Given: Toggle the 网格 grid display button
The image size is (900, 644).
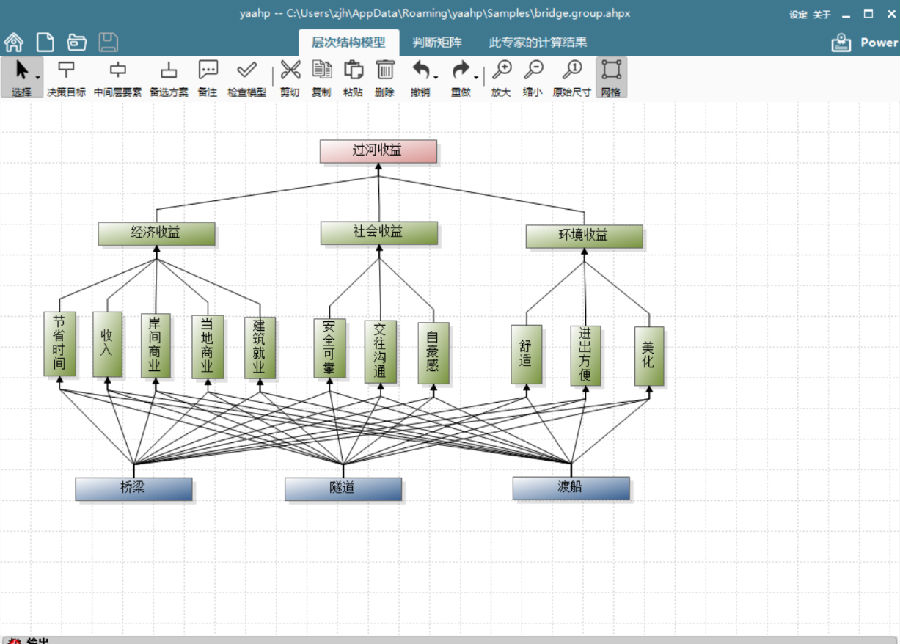Looking at the screenshot, I should [611, 77].
